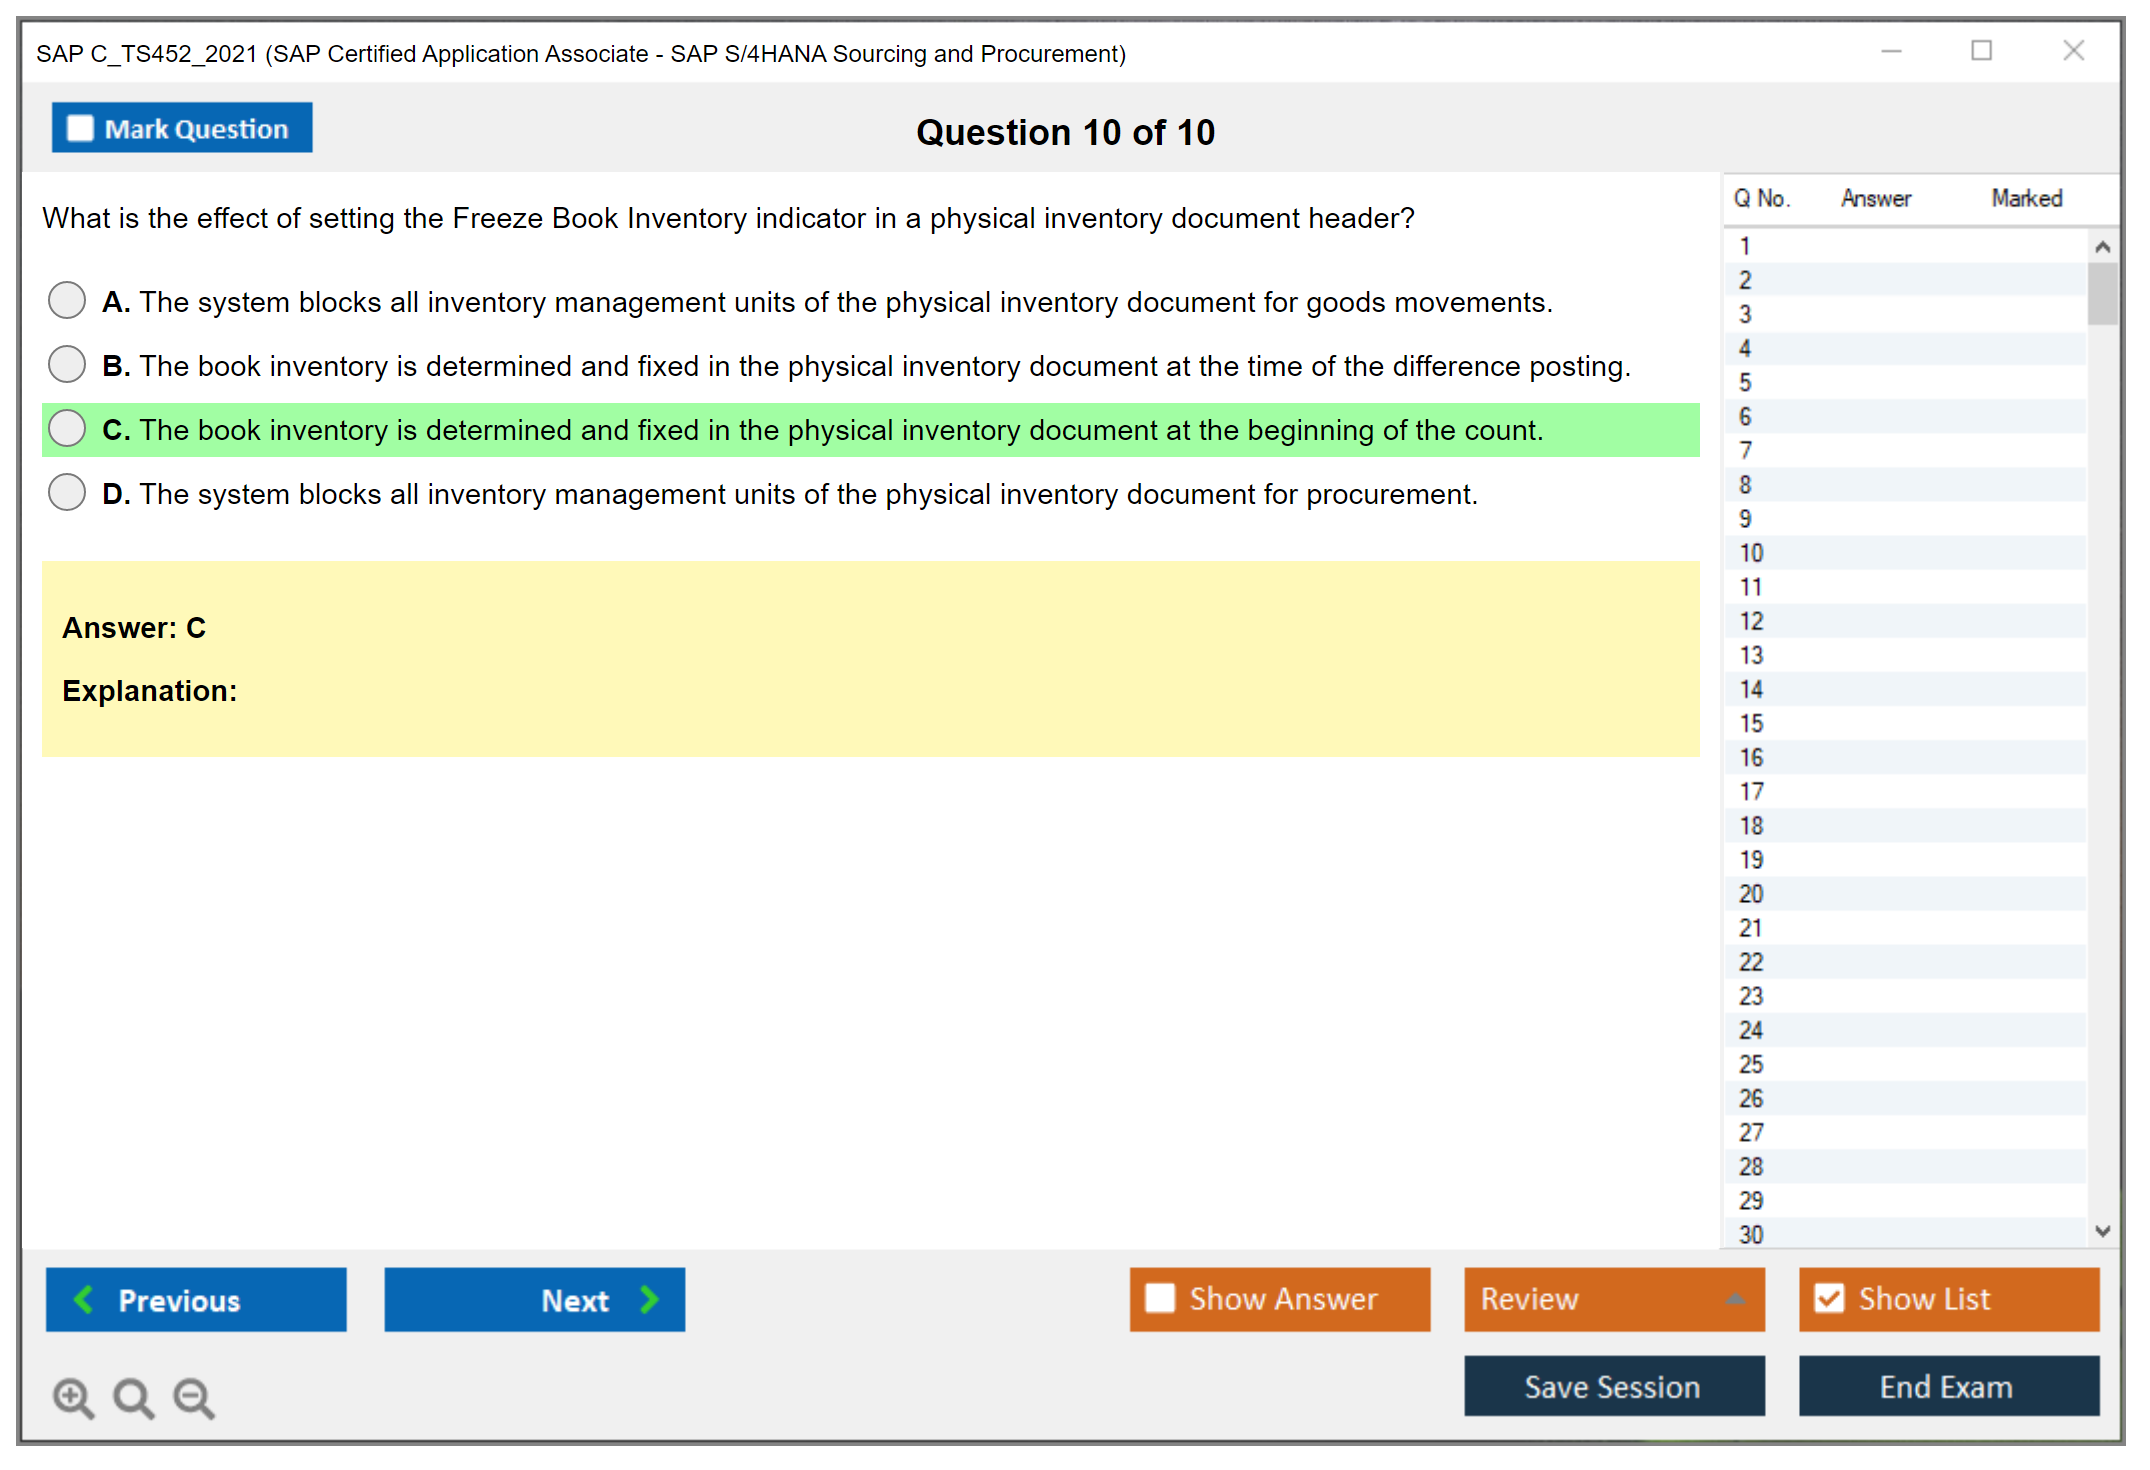The width and height of the screenshot is (2150, 1470).
Task: Click the green right chevron on Next
Action: (650, 1299)
